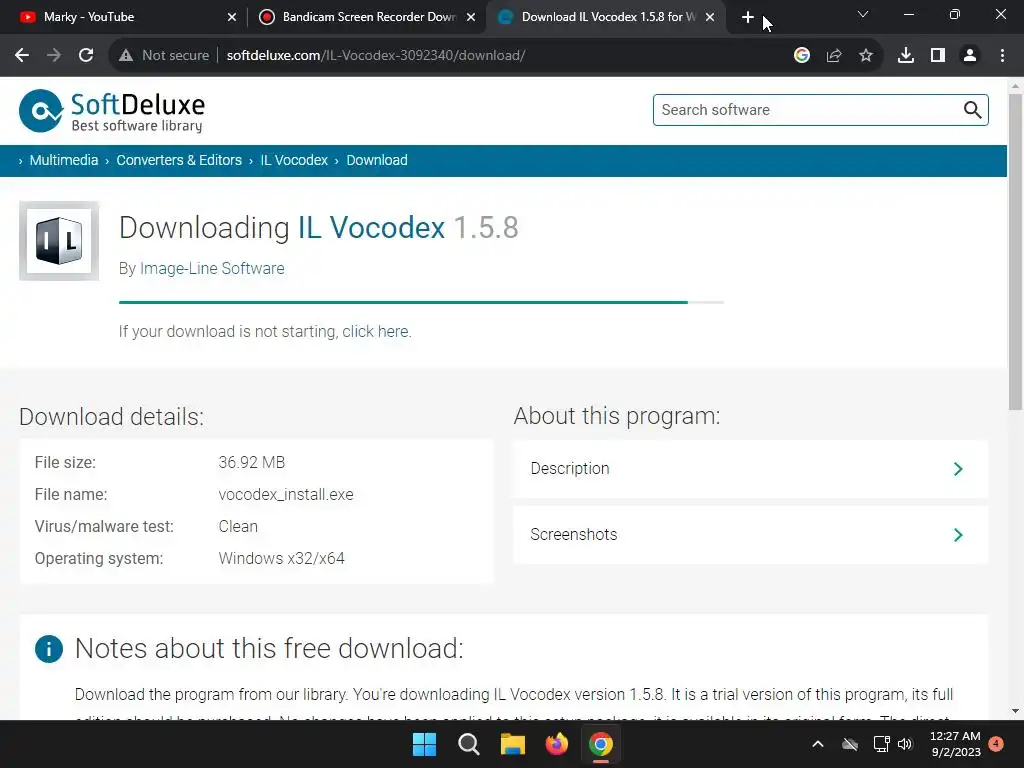1024x768 pixels.
Task: Toggle Chrome side panel icon
Action: pos(938,56)
